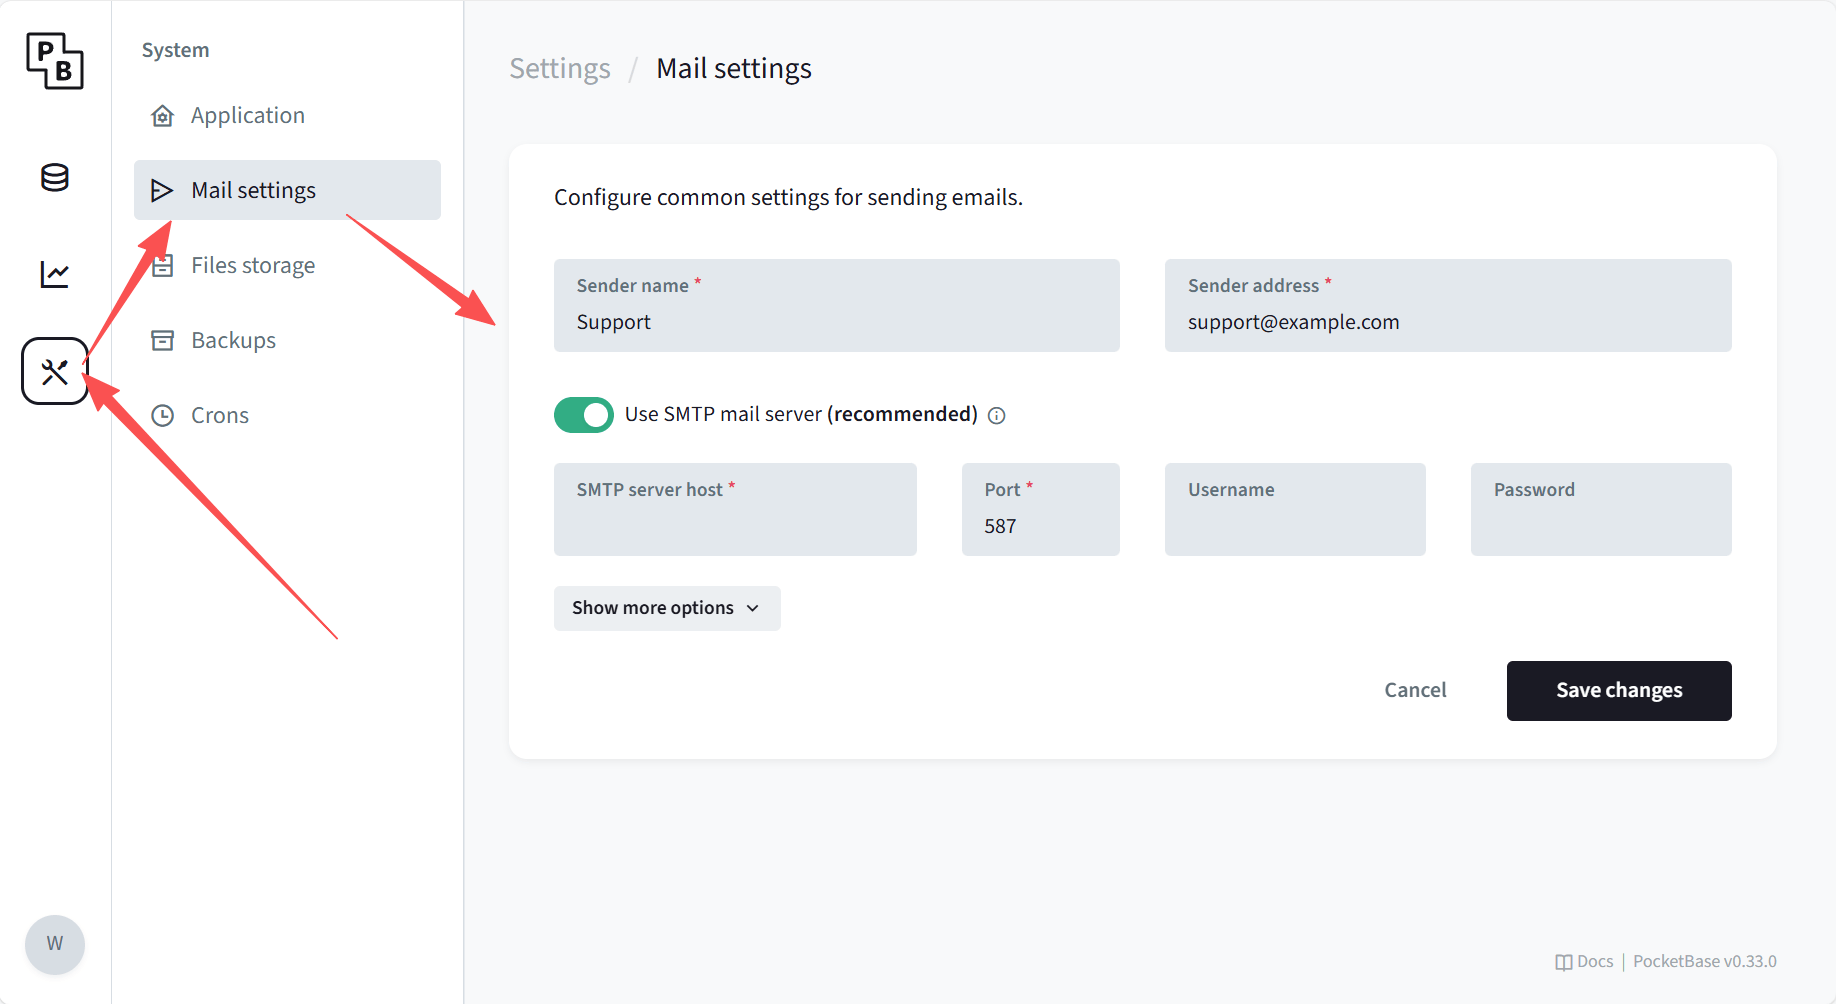Open the Application settings page

pyautogui.click(x=247, y=115)
